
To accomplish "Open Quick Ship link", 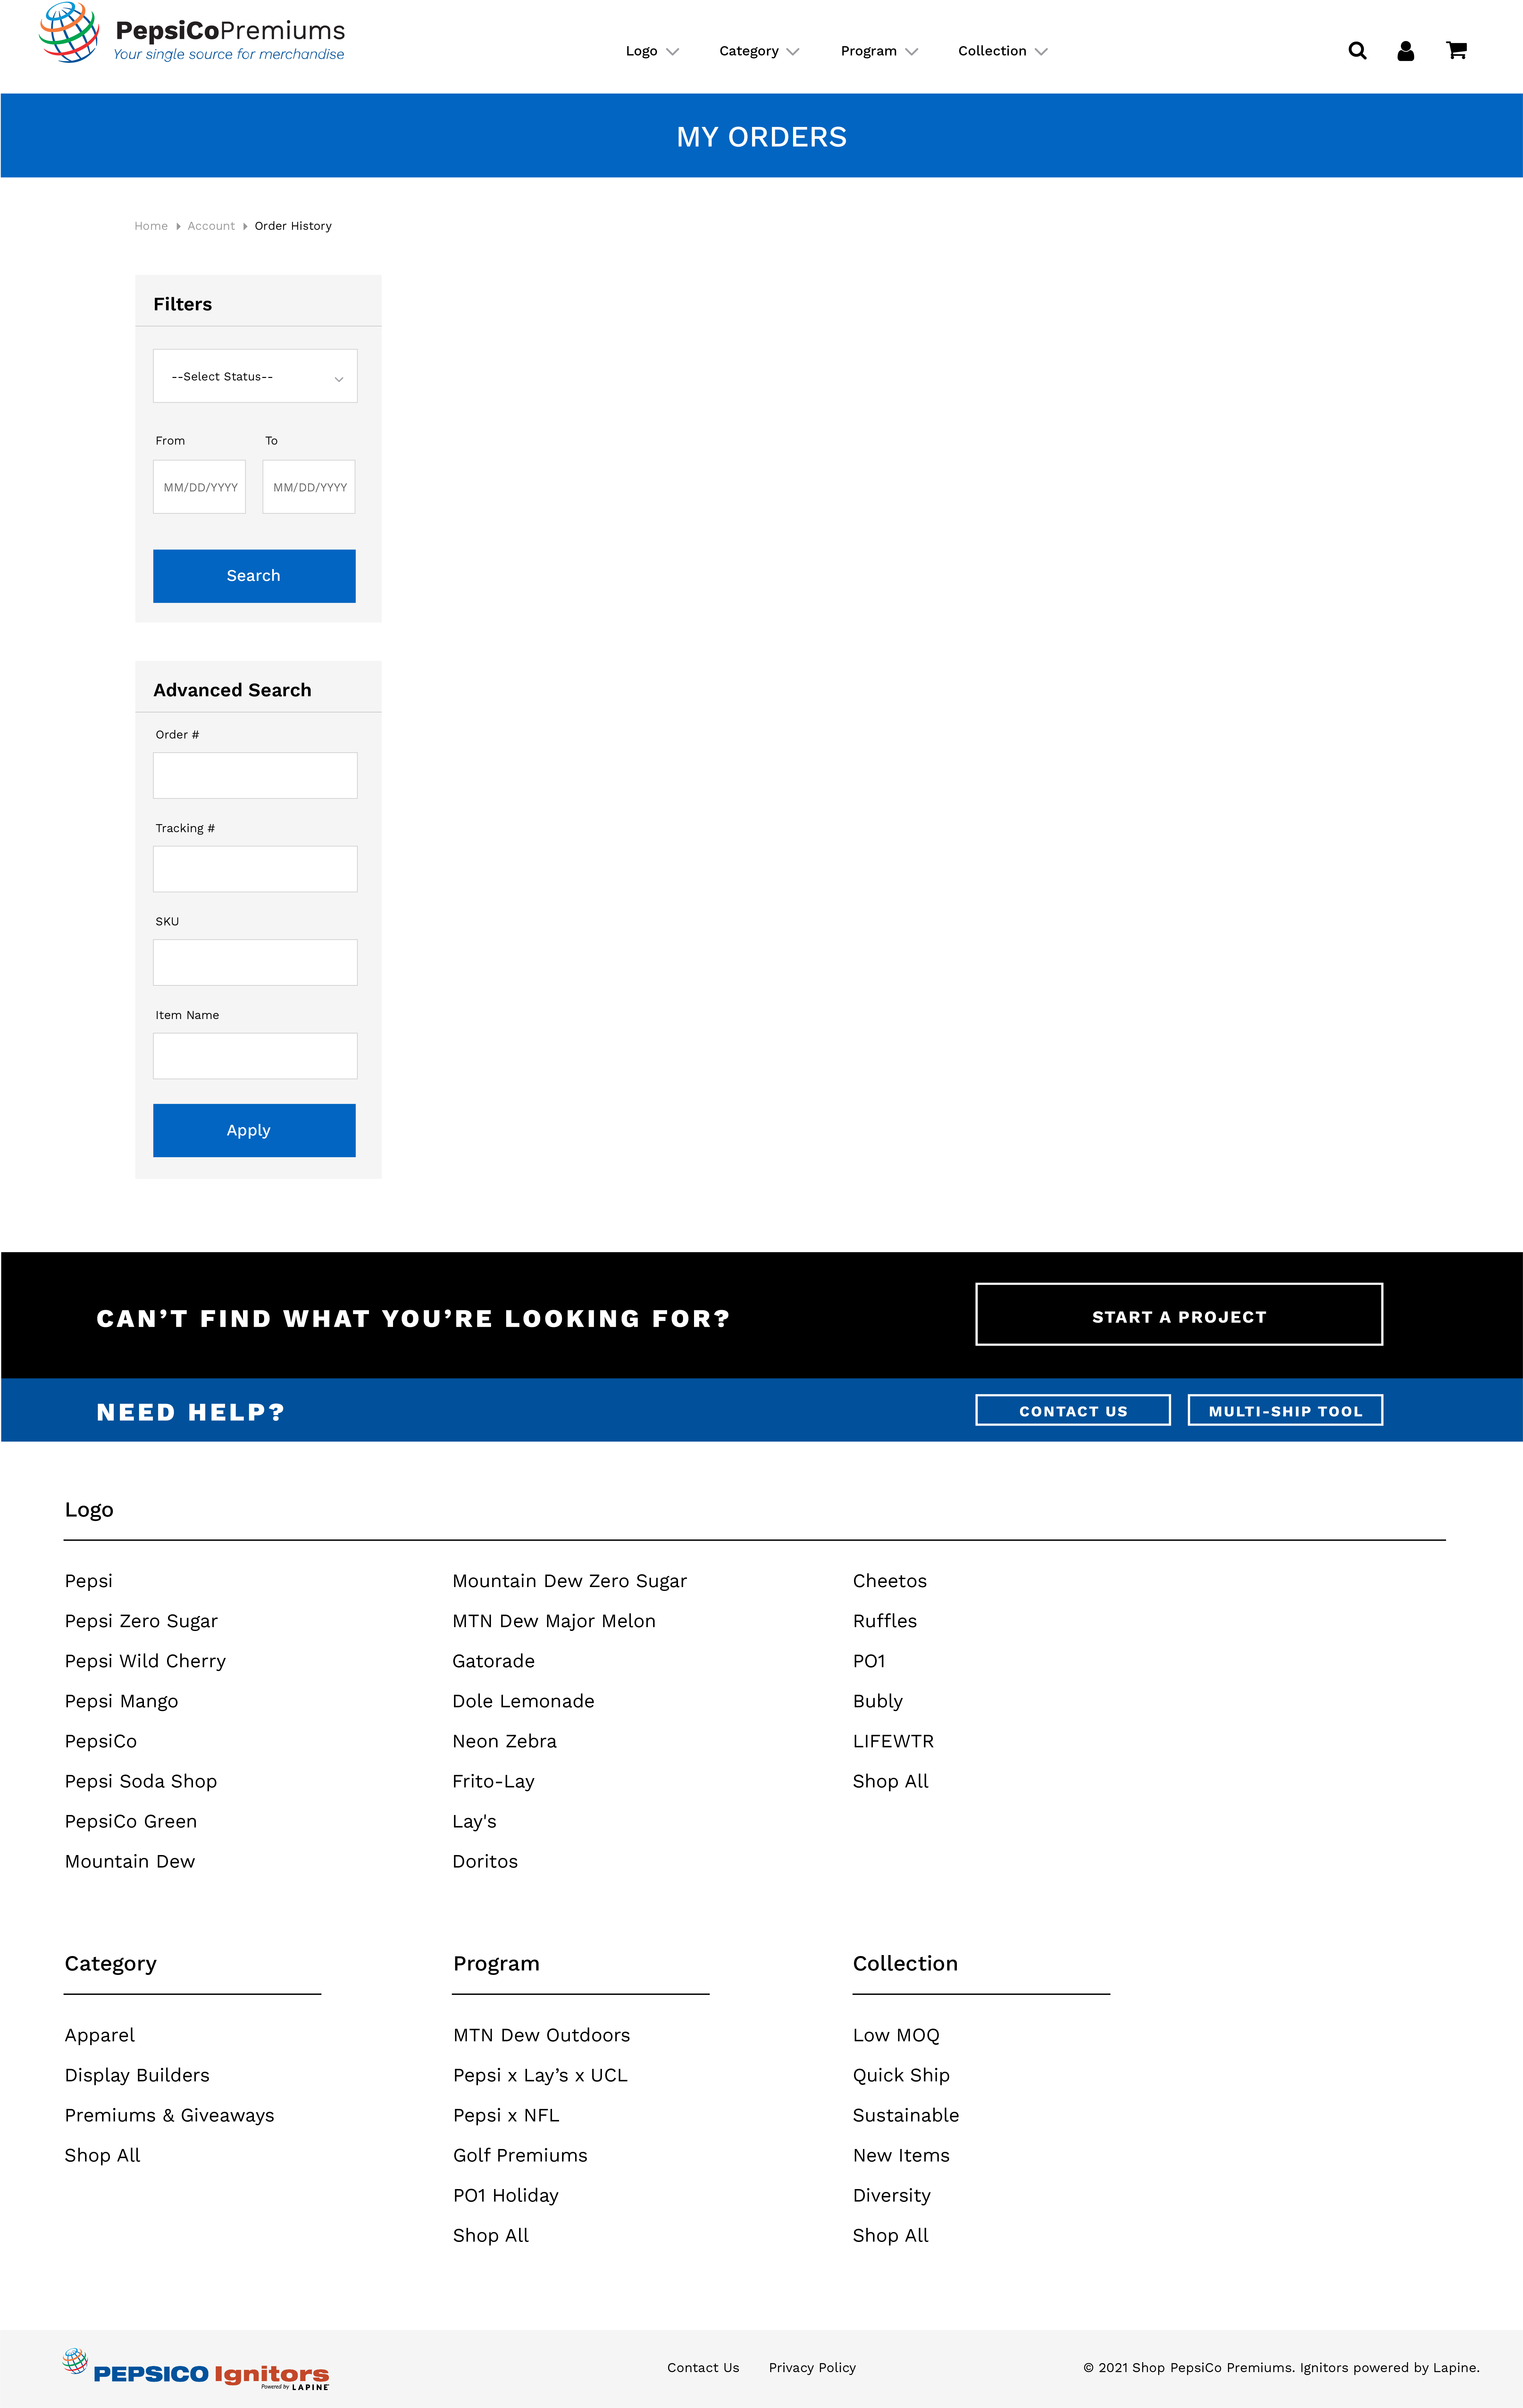I will tap(901, 2075).
